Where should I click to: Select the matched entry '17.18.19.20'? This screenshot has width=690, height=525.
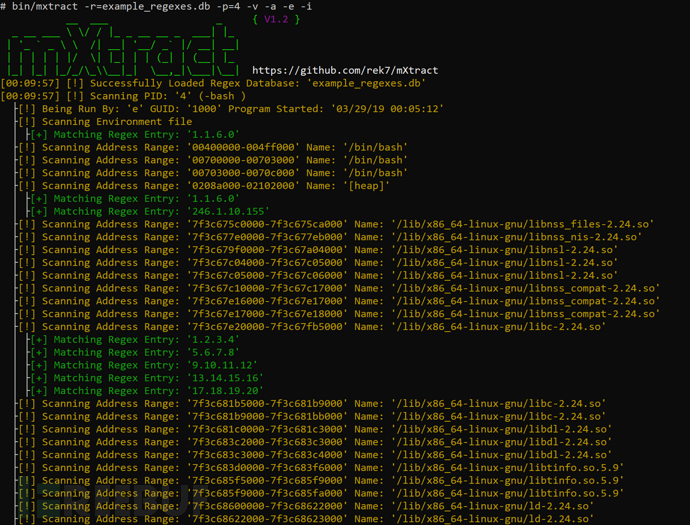point(225,390)
